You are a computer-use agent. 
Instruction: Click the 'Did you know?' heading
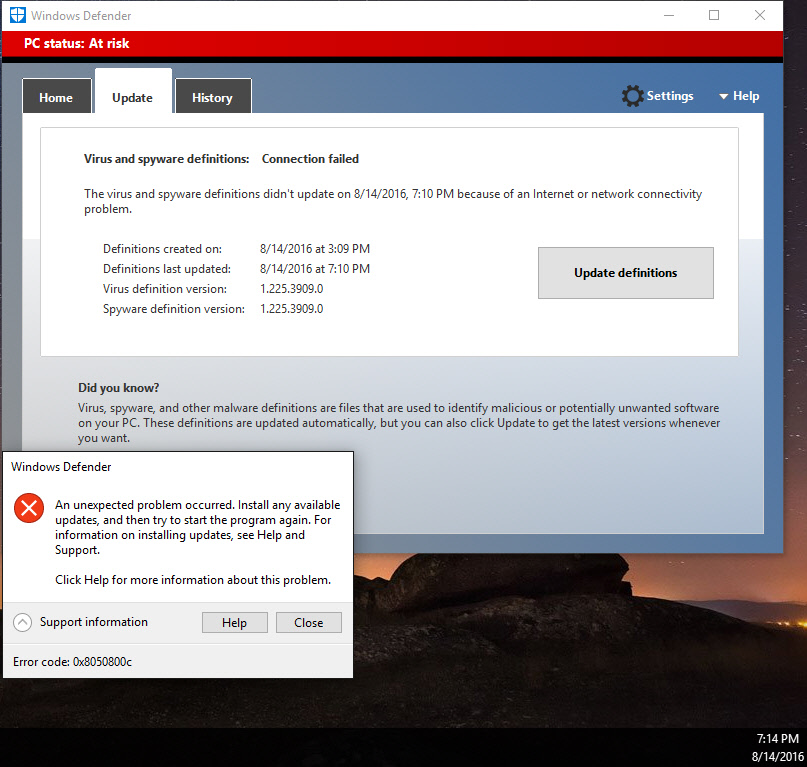point(119,388)
